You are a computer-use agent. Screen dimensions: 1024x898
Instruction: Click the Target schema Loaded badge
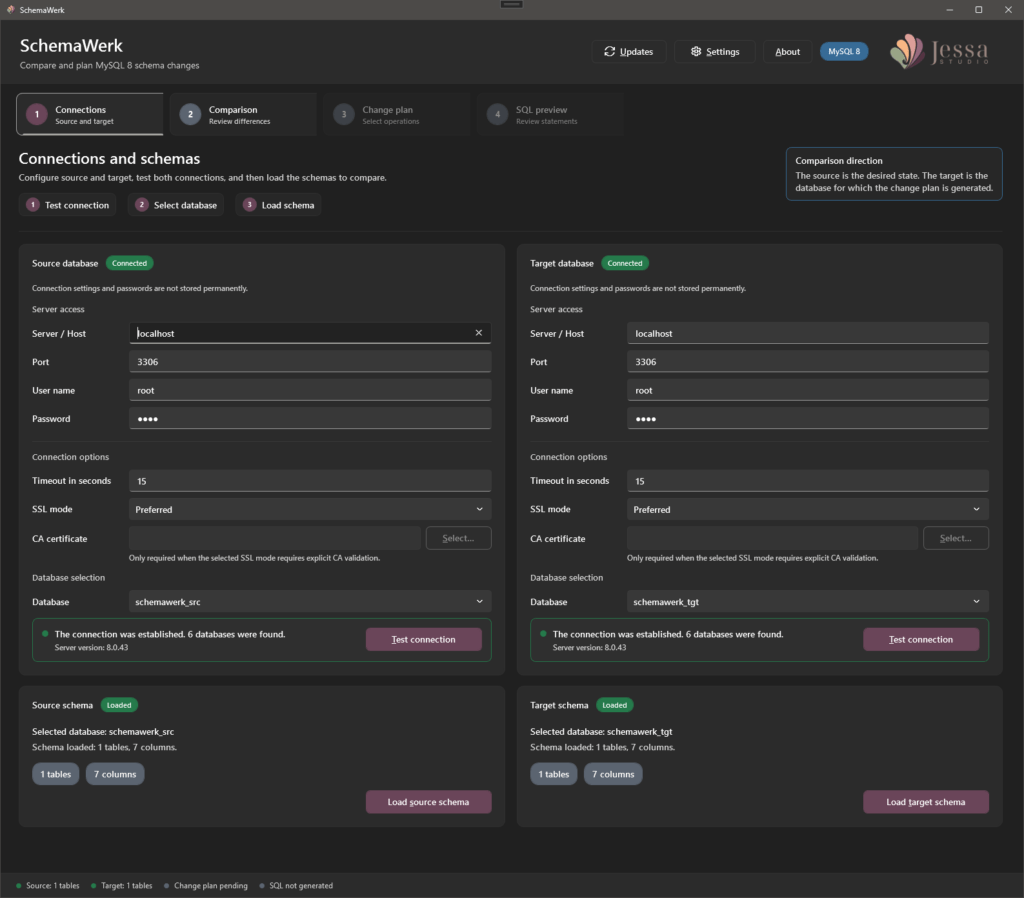[615, 705]
